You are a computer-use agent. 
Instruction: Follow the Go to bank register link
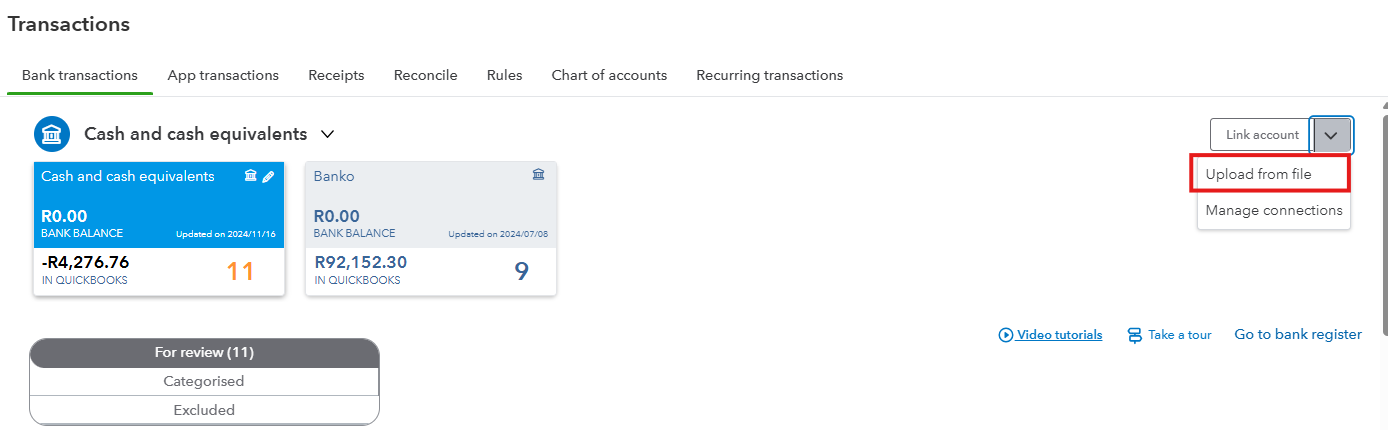click(1297, 335)
